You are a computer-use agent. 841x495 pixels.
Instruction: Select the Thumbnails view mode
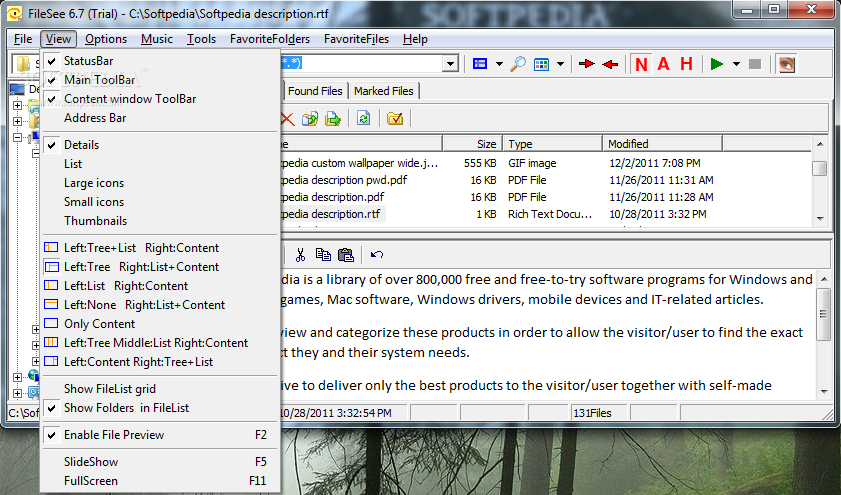[160, 221]
